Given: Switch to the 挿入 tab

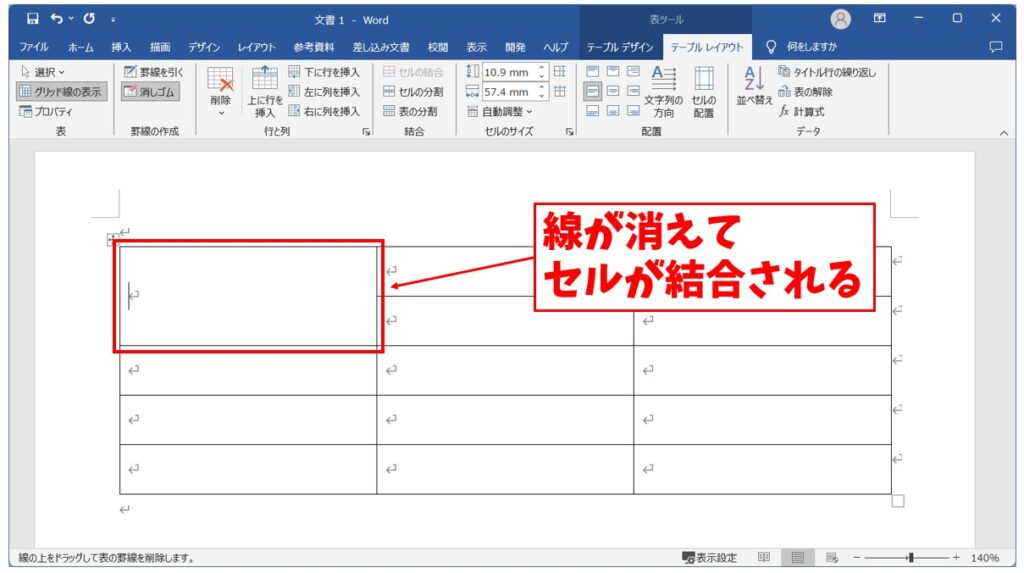Looking at the screenshot, I should click(x=121, y=47).
